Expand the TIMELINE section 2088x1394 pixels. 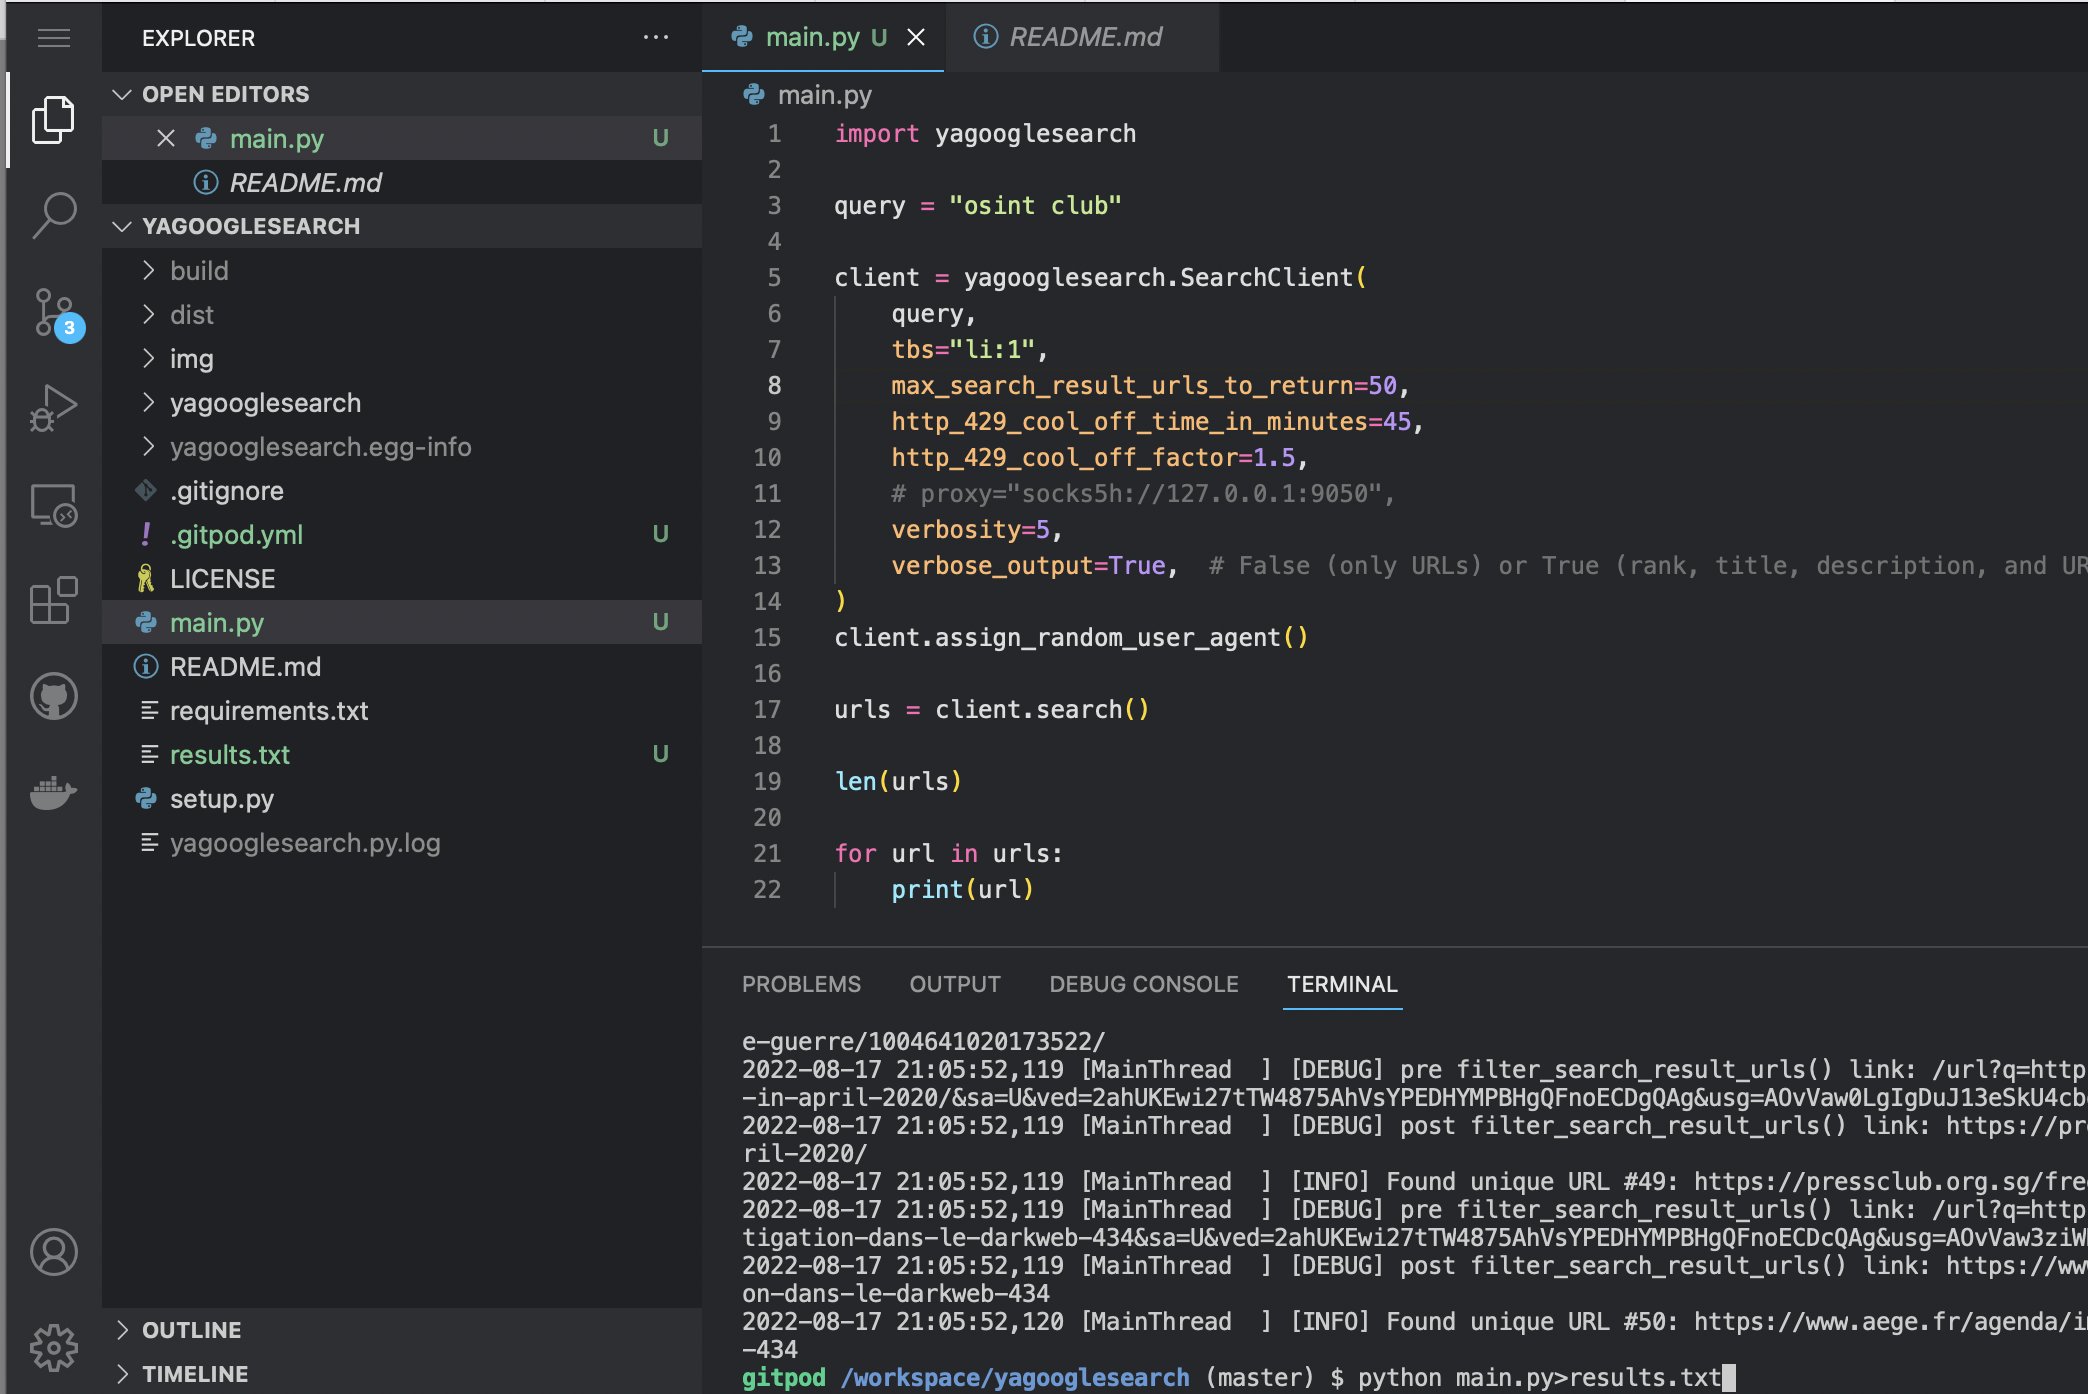click(194, 1374)
